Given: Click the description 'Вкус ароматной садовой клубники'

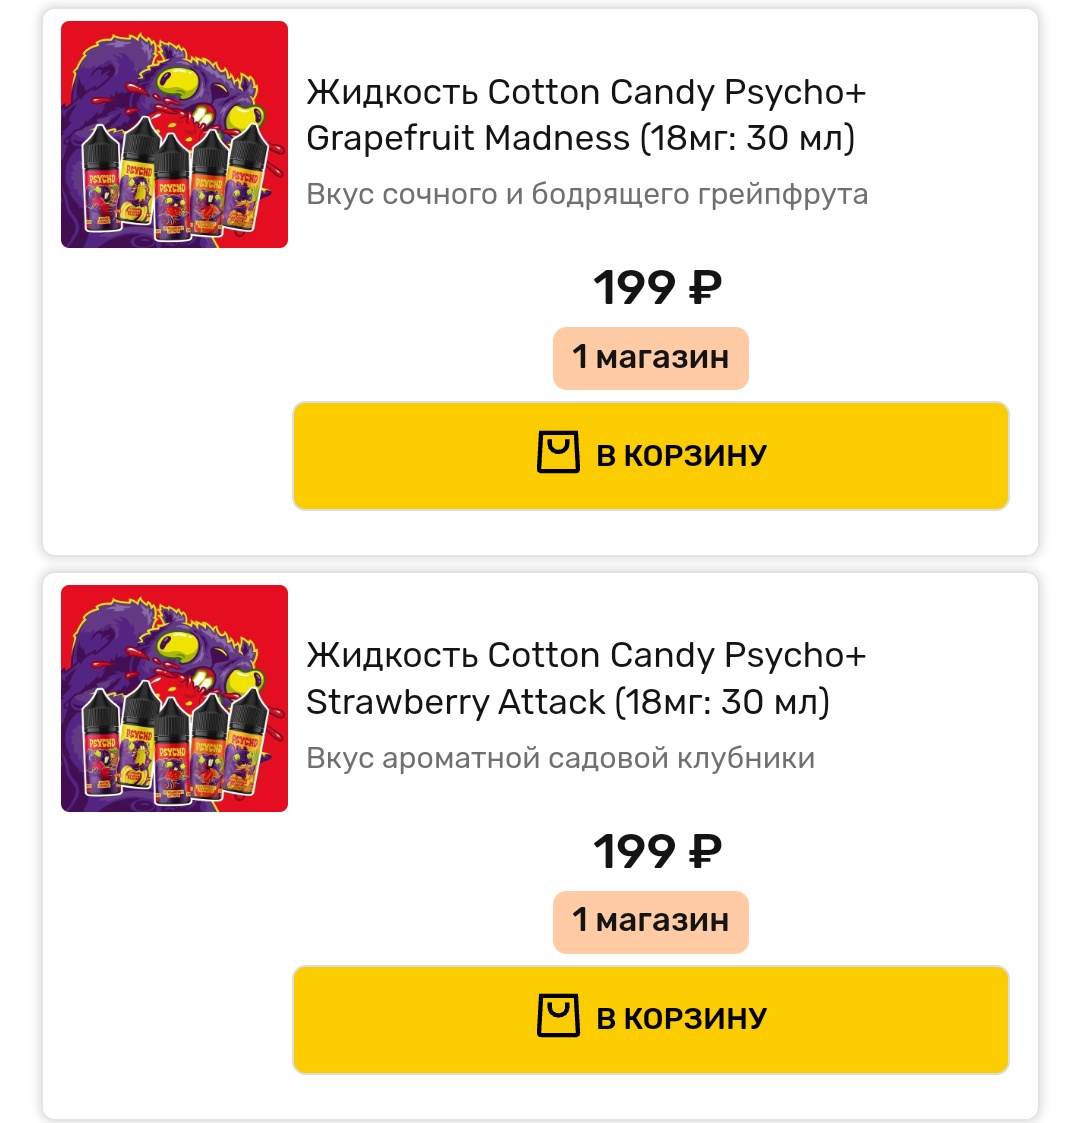Looking at the screenshot, I should [560, 758].
